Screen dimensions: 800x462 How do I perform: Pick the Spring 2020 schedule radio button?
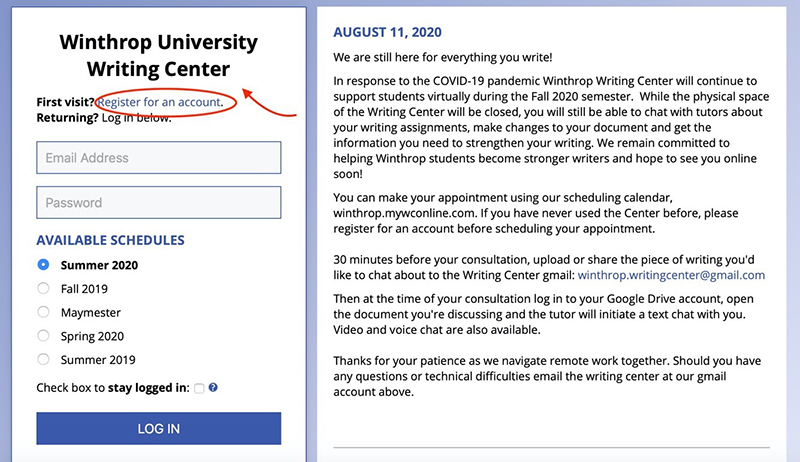(43, 336)
